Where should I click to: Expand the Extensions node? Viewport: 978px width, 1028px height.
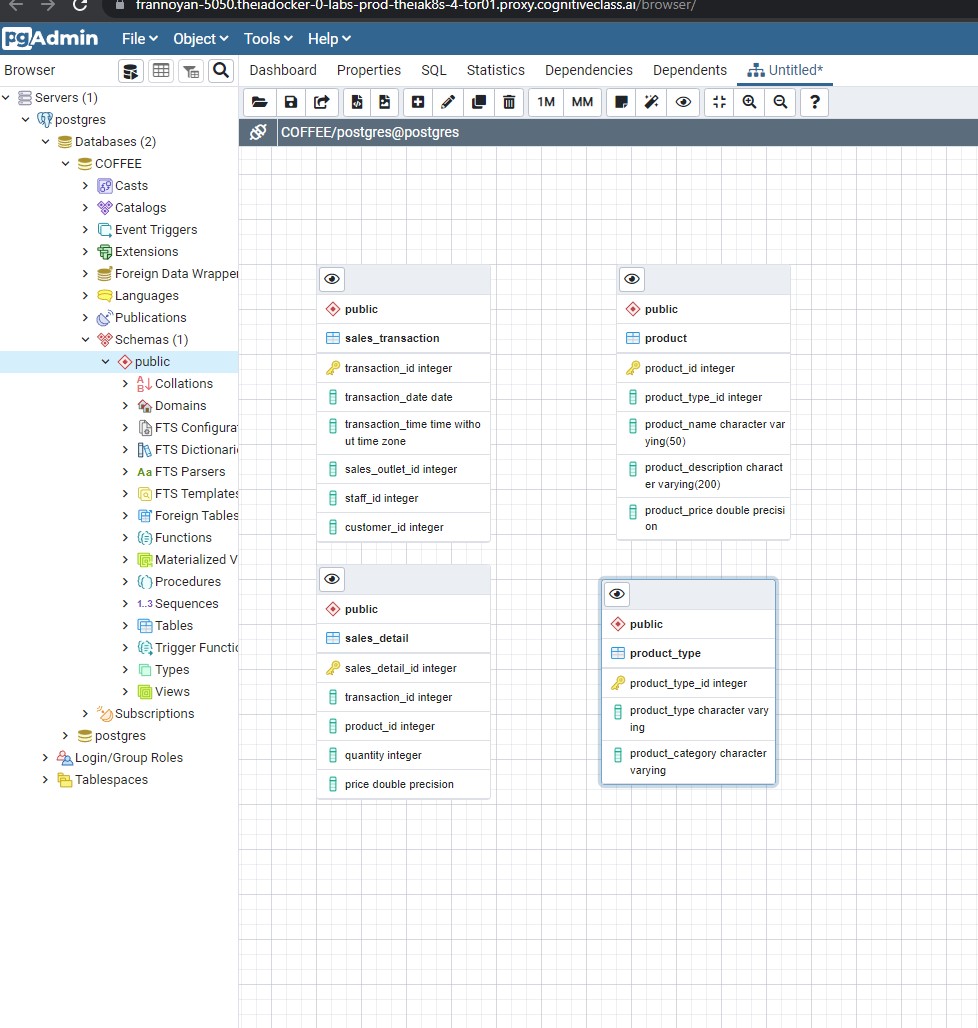coord(85,252)
